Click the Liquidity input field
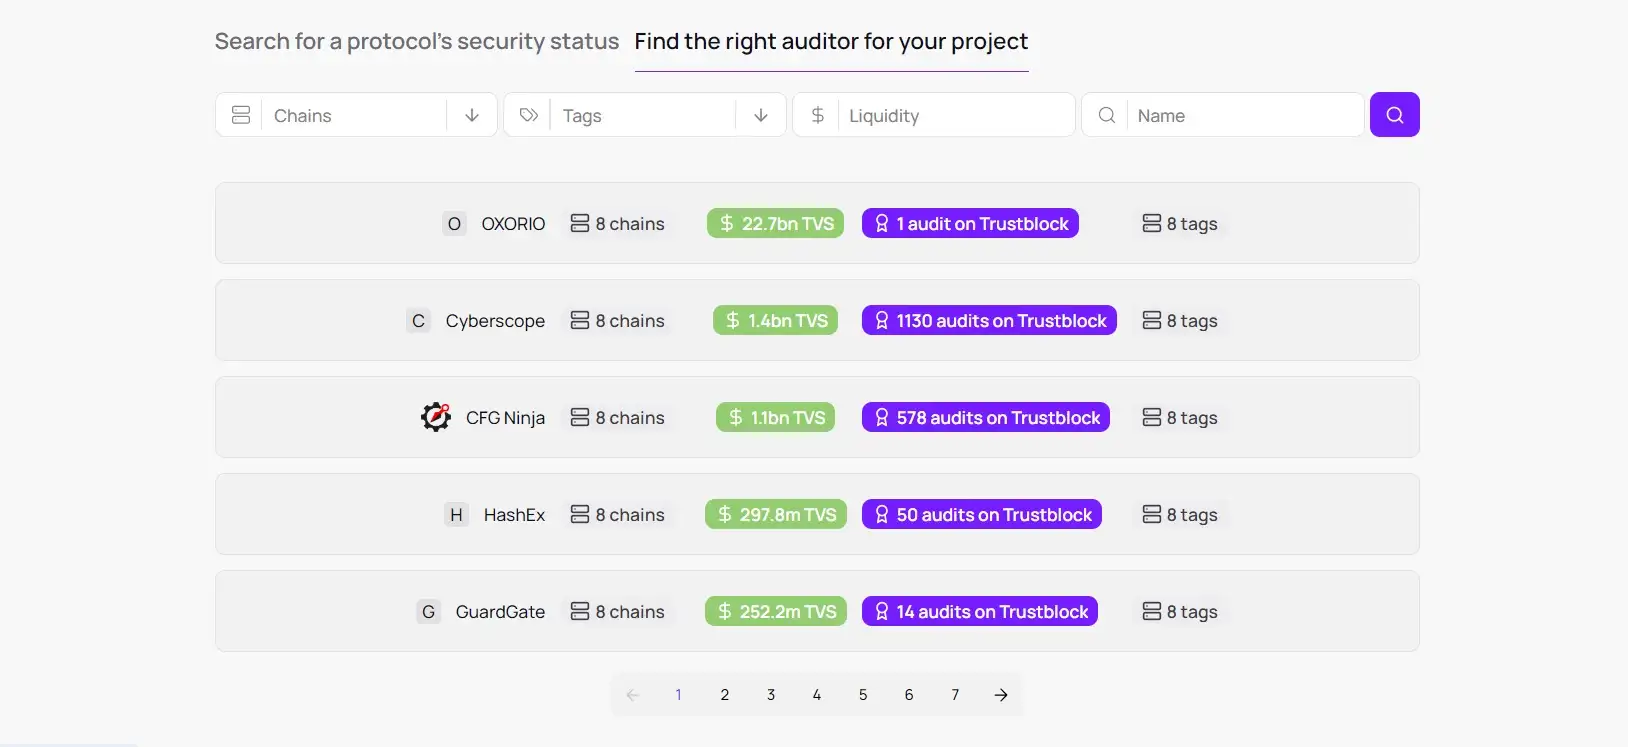Viewport: 1628px width, 747px height. click(x=934, y=115)
